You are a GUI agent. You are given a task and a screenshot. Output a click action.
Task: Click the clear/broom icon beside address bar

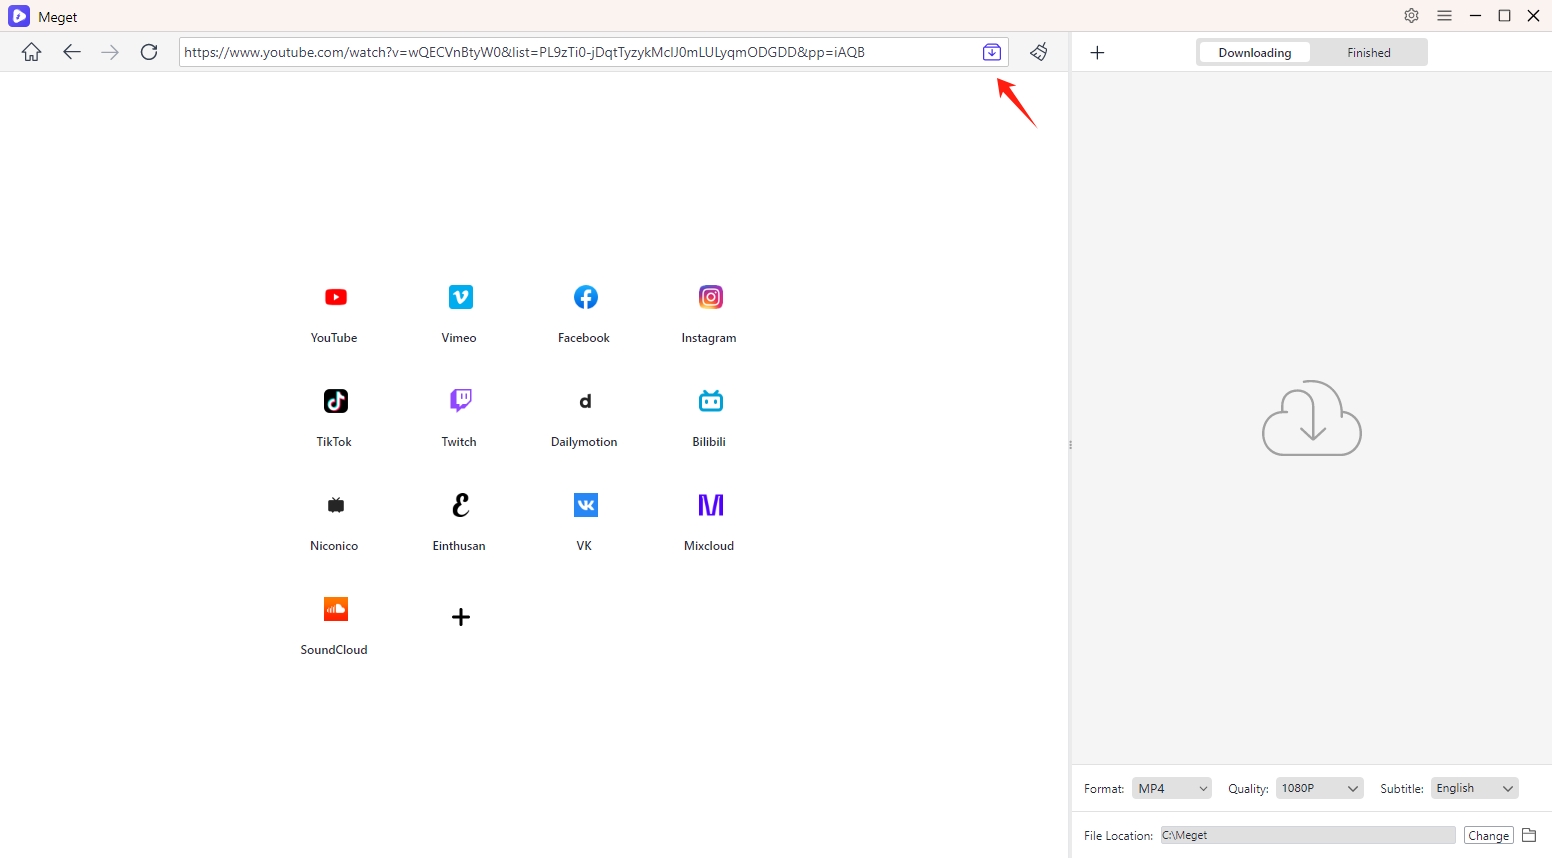point(1039,52)
